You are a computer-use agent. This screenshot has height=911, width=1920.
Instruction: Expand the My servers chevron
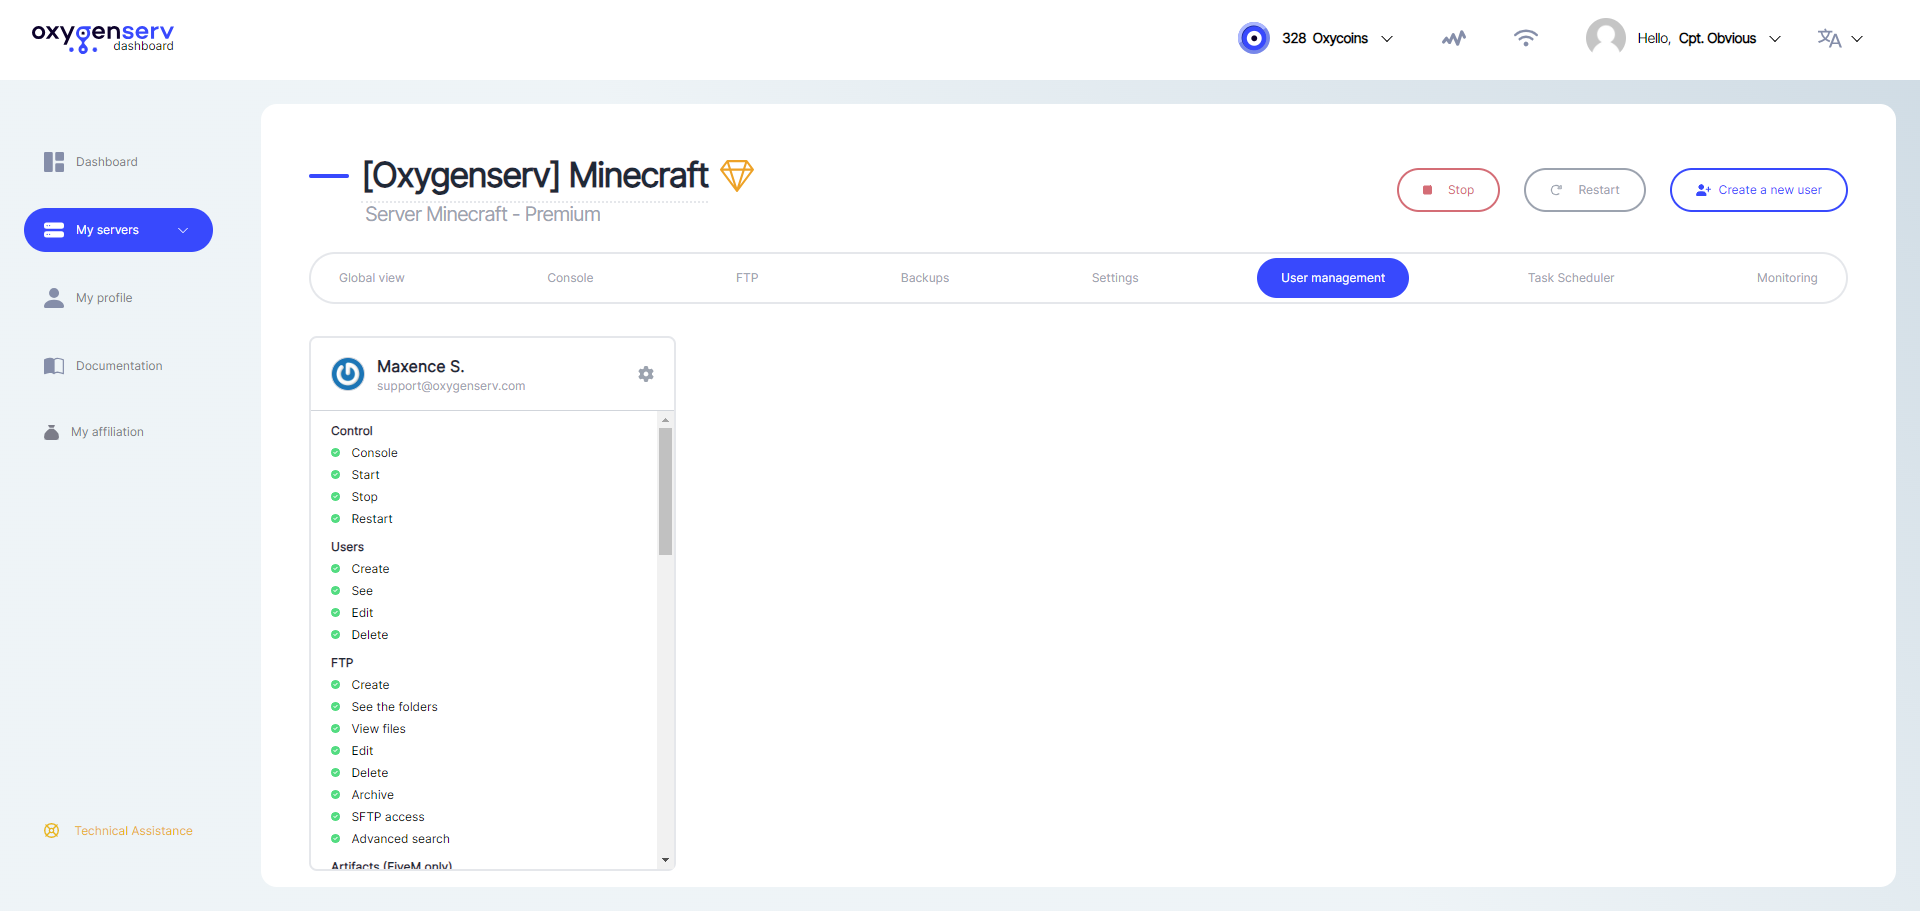click(x=183, y=230)
